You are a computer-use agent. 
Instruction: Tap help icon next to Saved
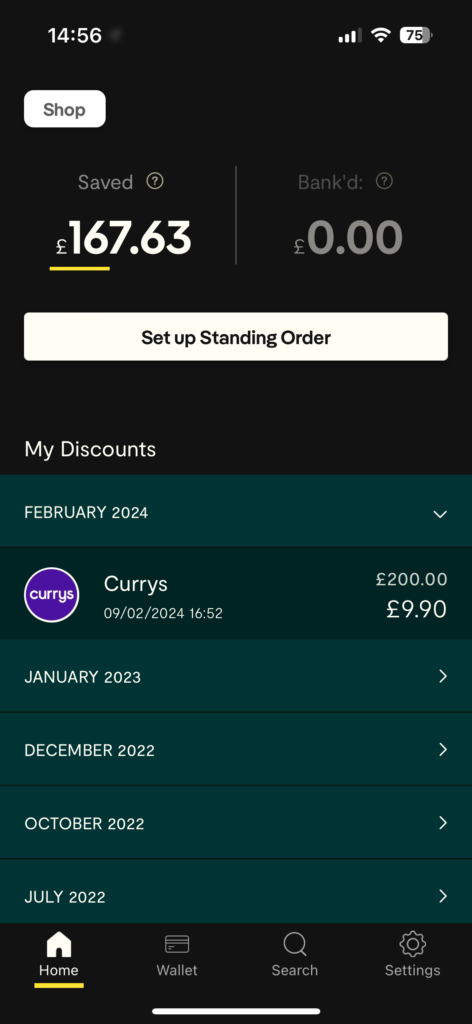[x=155, y=181]
